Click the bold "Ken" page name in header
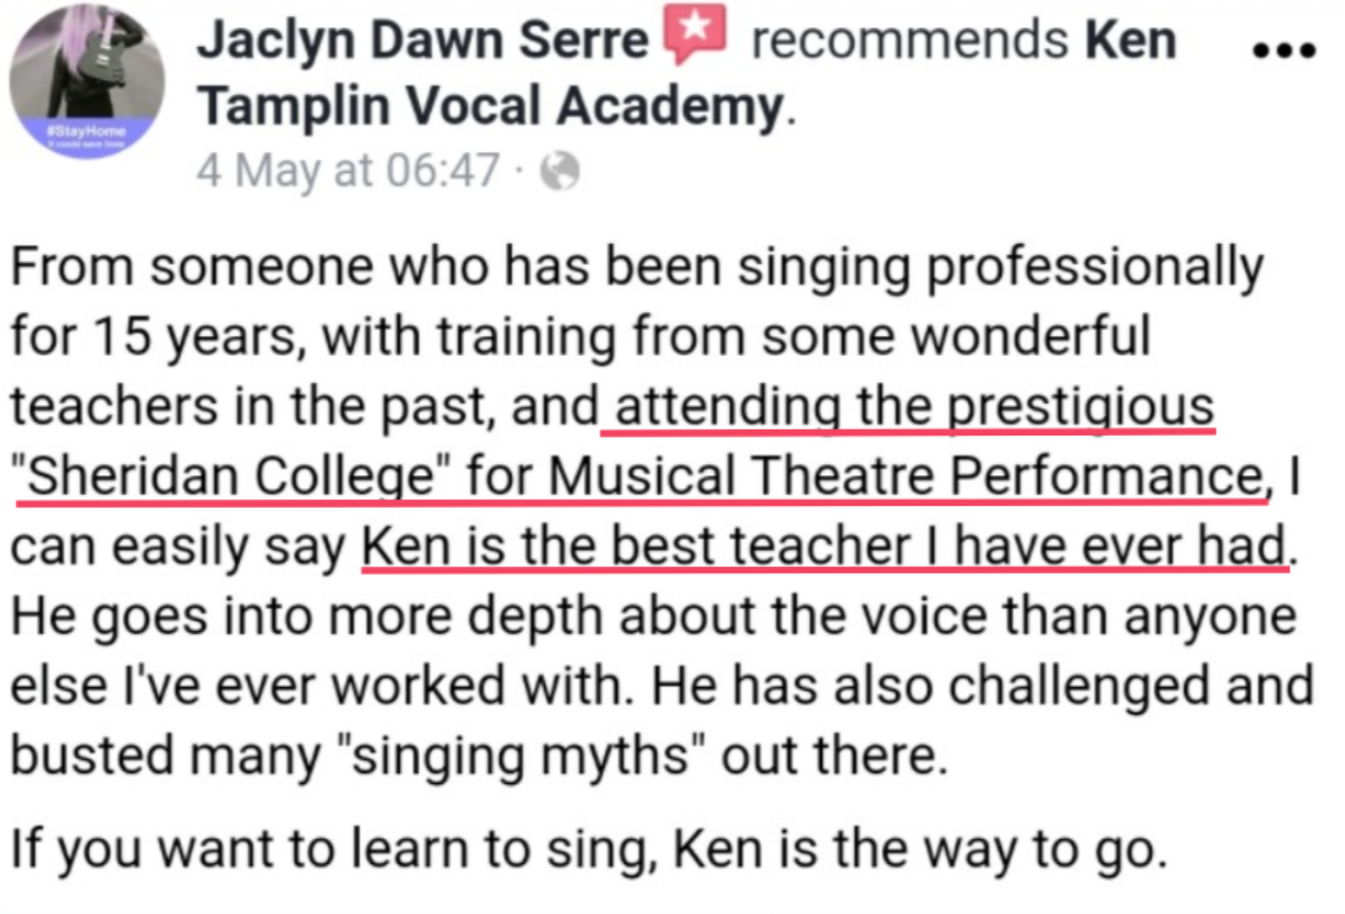The height and width of the screenshot is (914, 1345). [1130, 40]
